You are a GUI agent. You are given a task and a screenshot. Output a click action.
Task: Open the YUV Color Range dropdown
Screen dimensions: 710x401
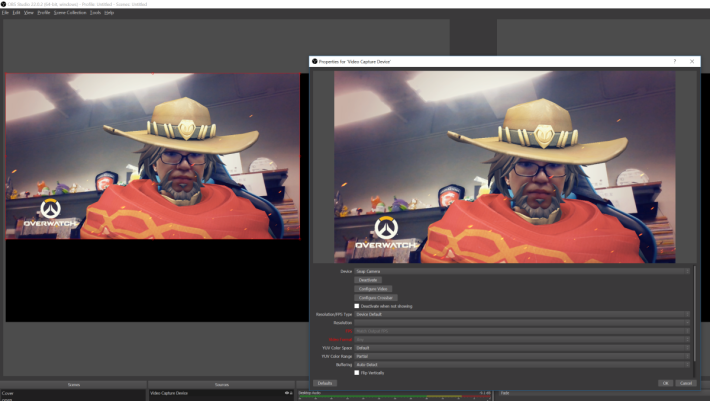(522, 356)
